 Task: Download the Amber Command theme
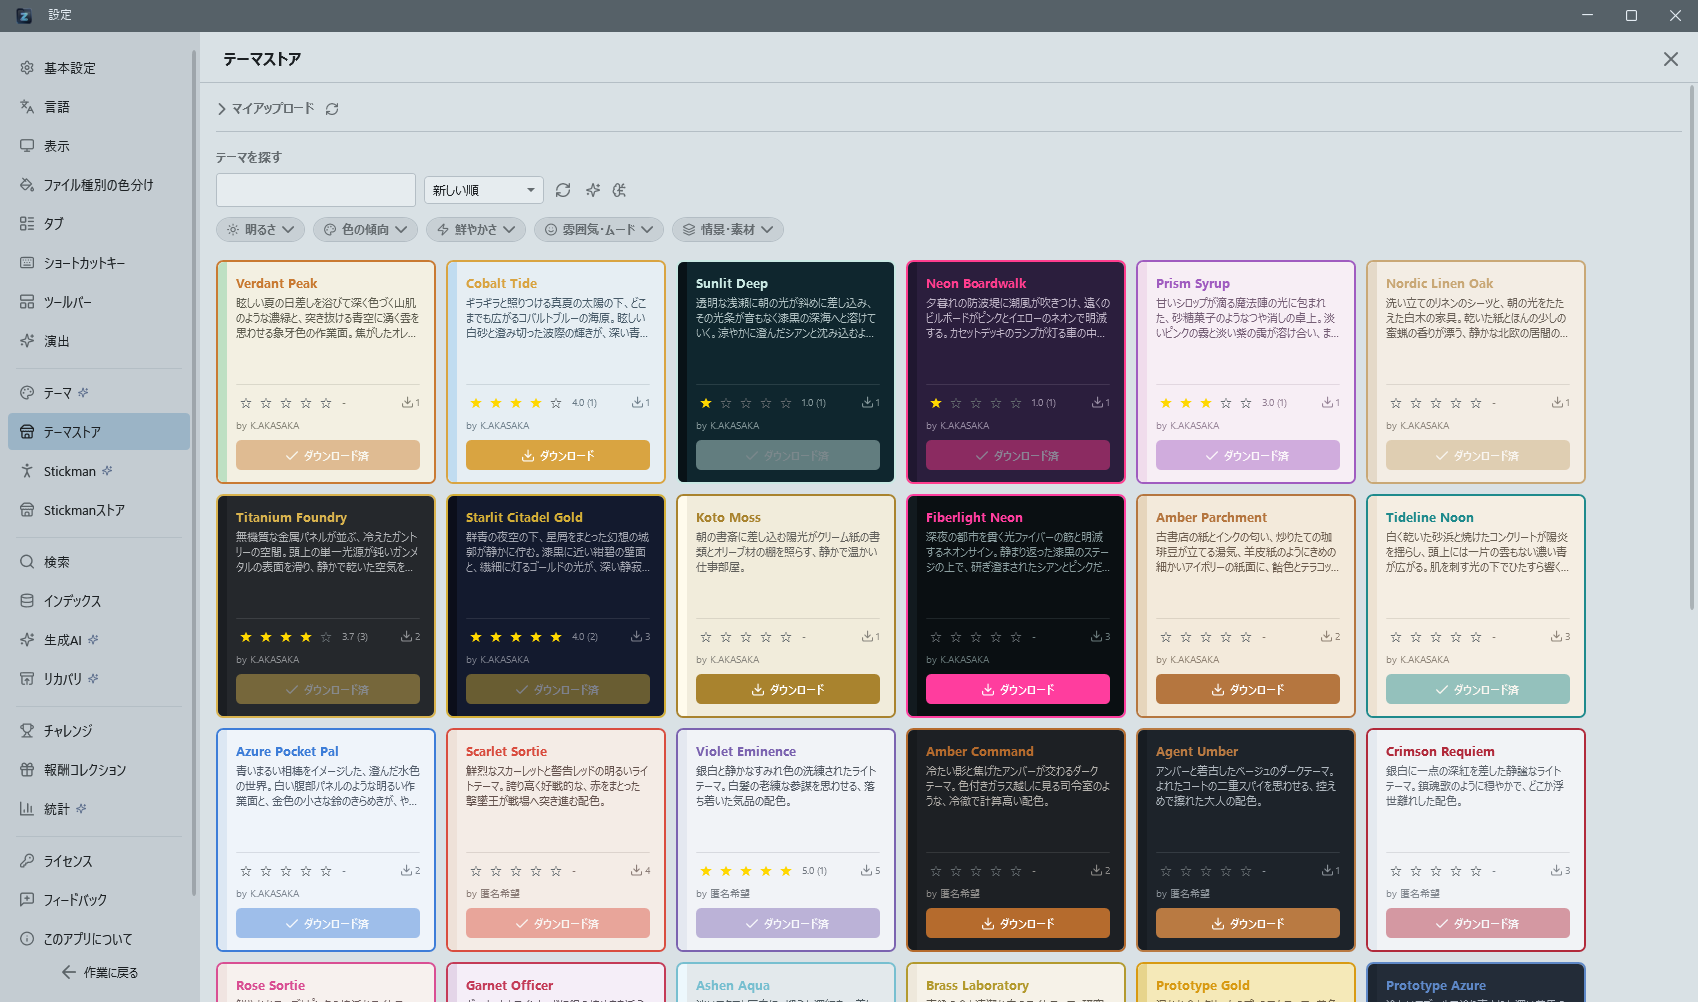1018,923
